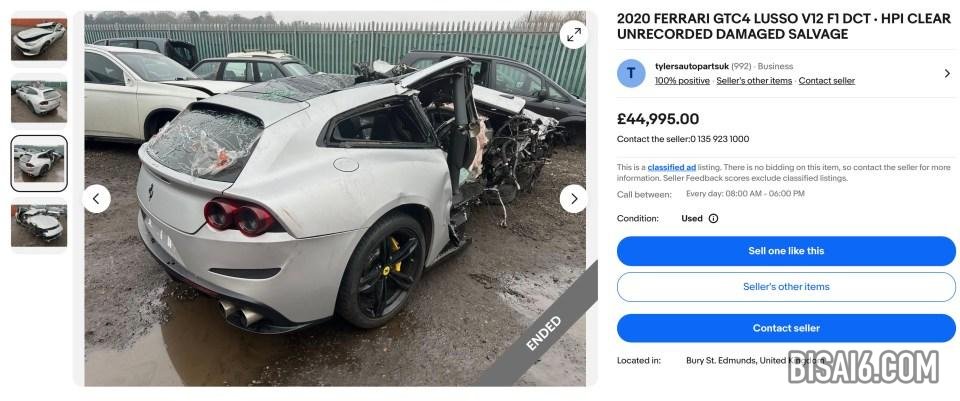The image size is (960, 401).
Task: Open the tylersautopartsuk seller profile
Action: [691, 66]
